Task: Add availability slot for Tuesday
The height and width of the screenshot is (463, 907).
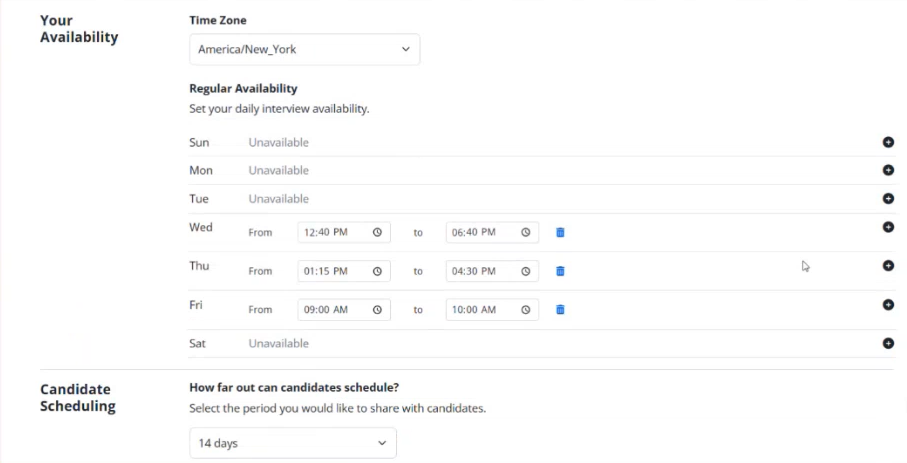Action: pos(888,199)
